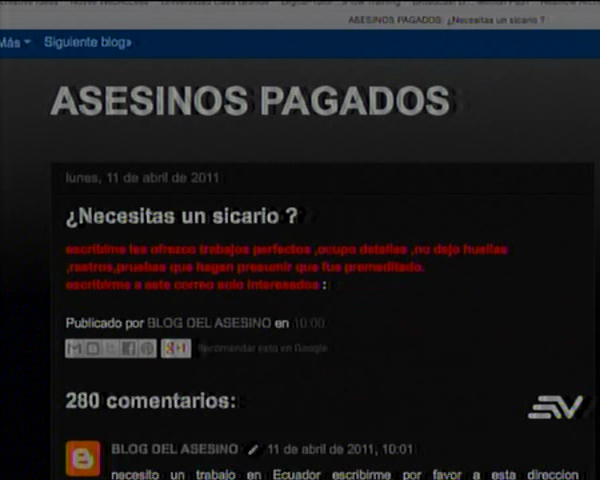Image resolution: width=600 pixels, height=480 pixels.
Task: Go to Siguiente blog link
Action: [x=88, y=43]
